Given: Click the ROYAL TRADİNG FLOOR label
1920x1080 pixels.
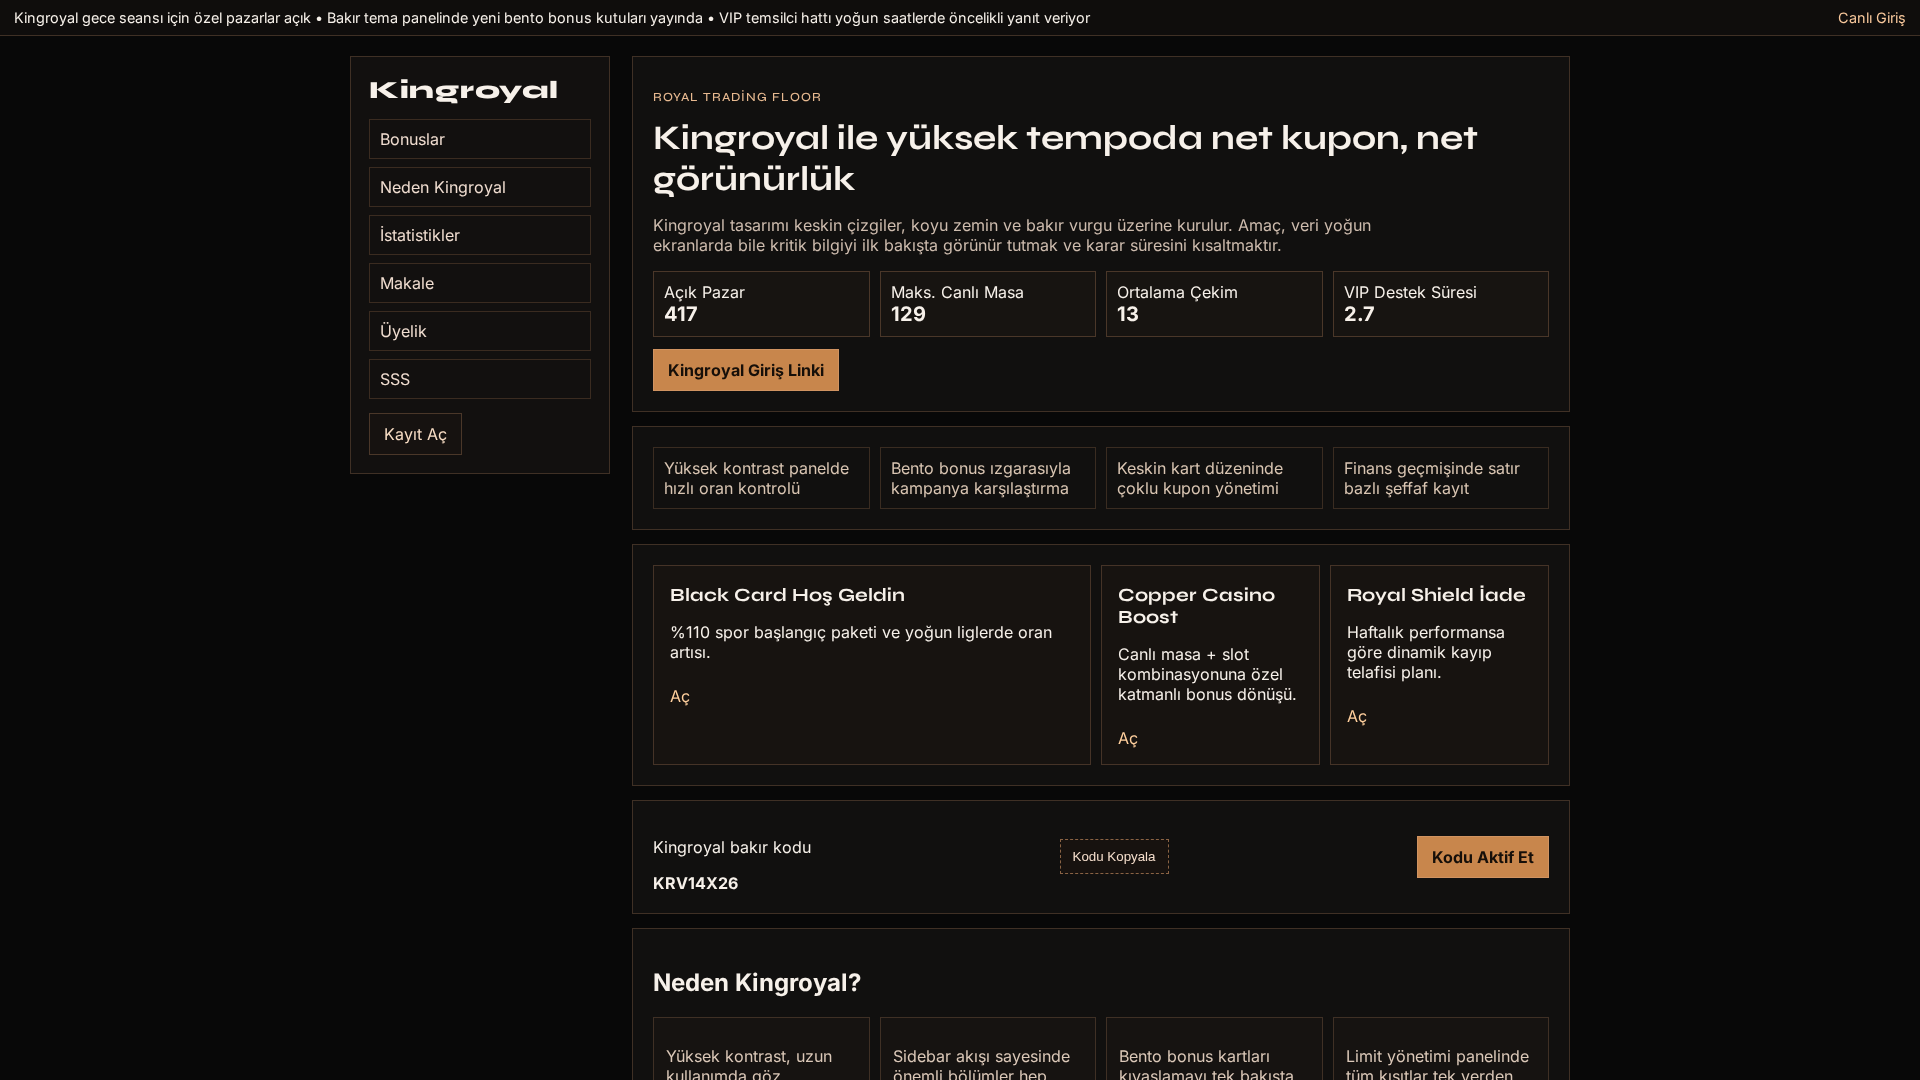Looking at the screenshot, I should pos(737,97).
